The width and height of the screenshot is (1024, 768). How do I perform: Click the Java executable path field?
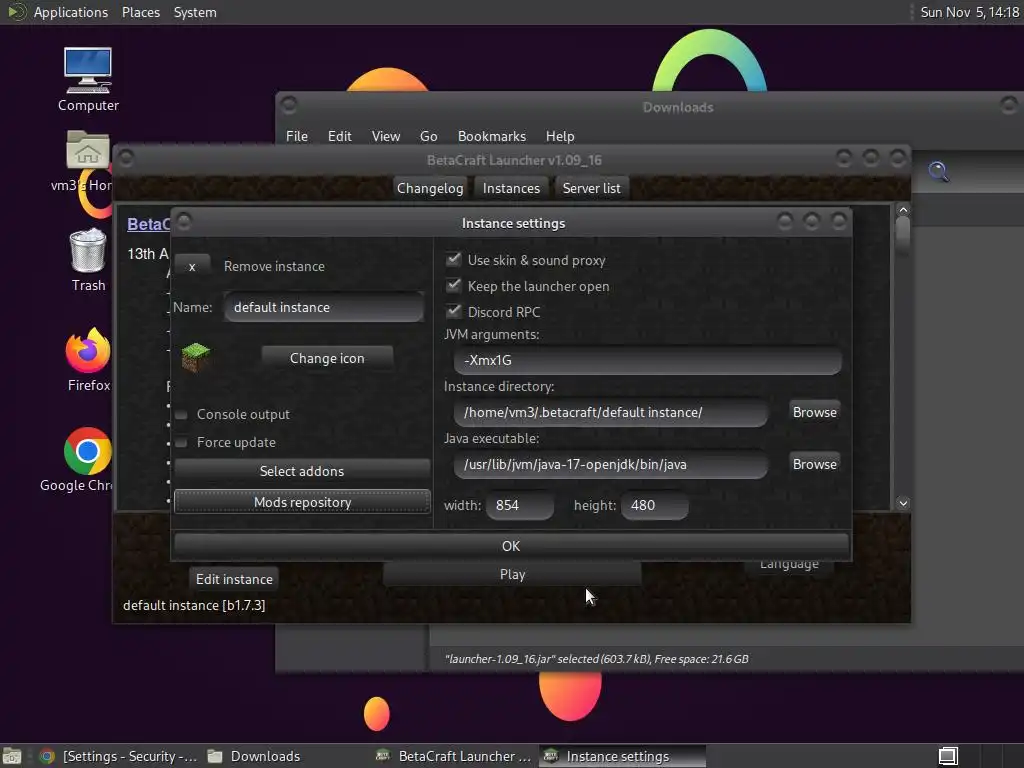(x=611, y=464)
